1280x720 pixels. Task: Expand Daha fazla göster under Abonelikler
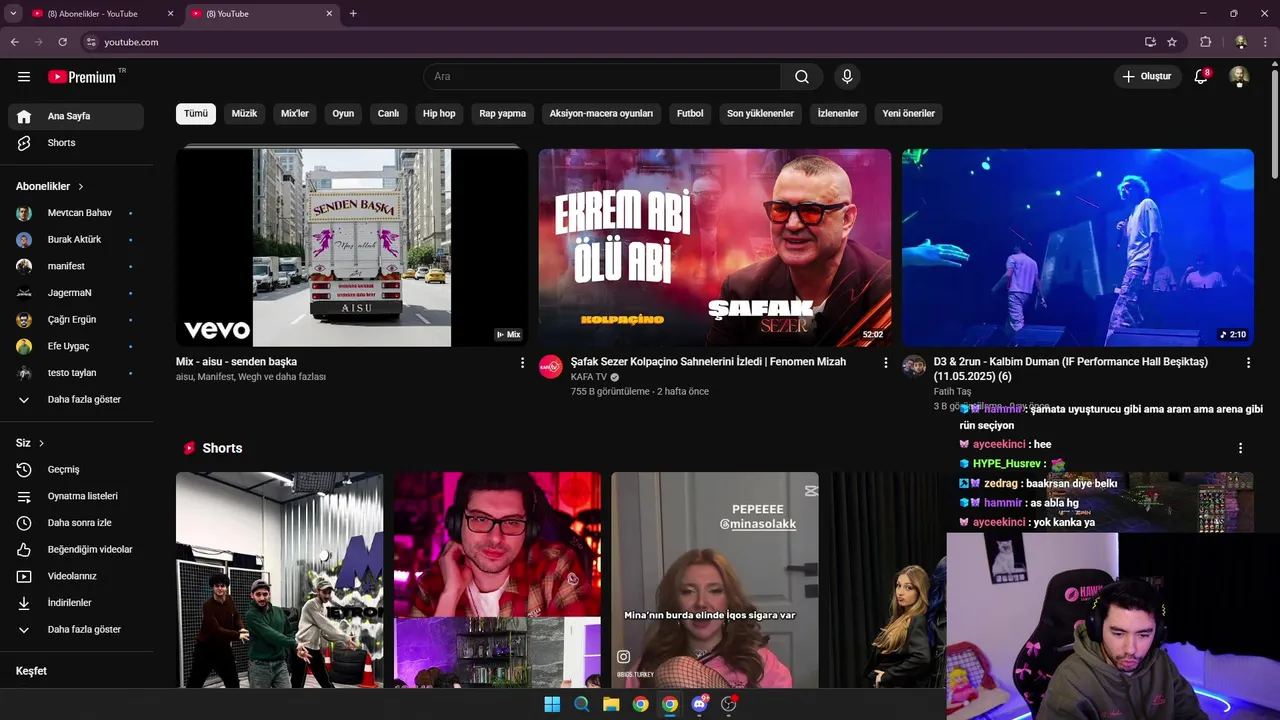(76, 399)
